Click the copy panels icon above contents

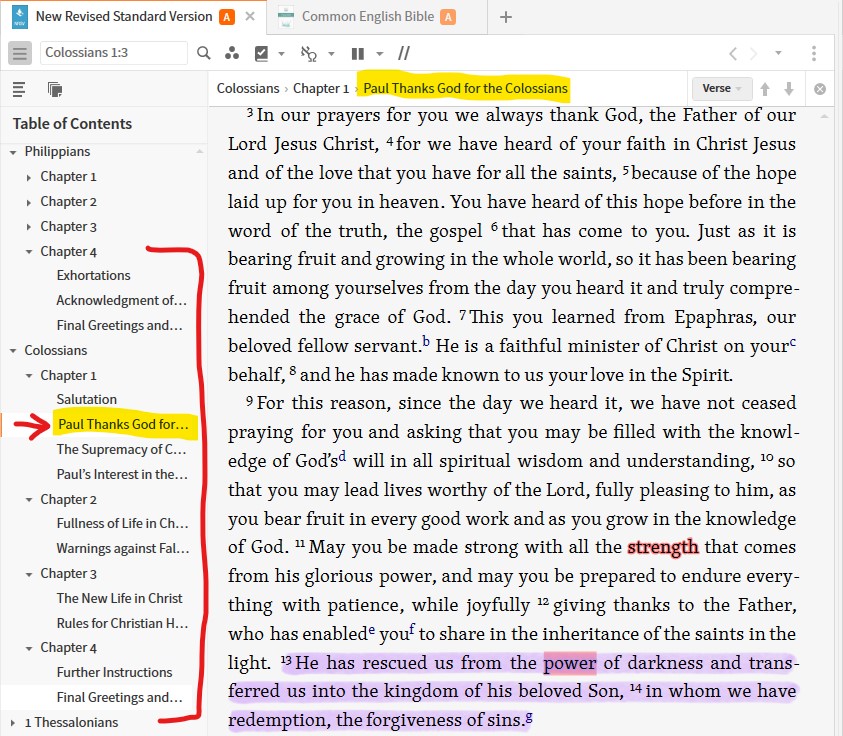coord(55,90)
